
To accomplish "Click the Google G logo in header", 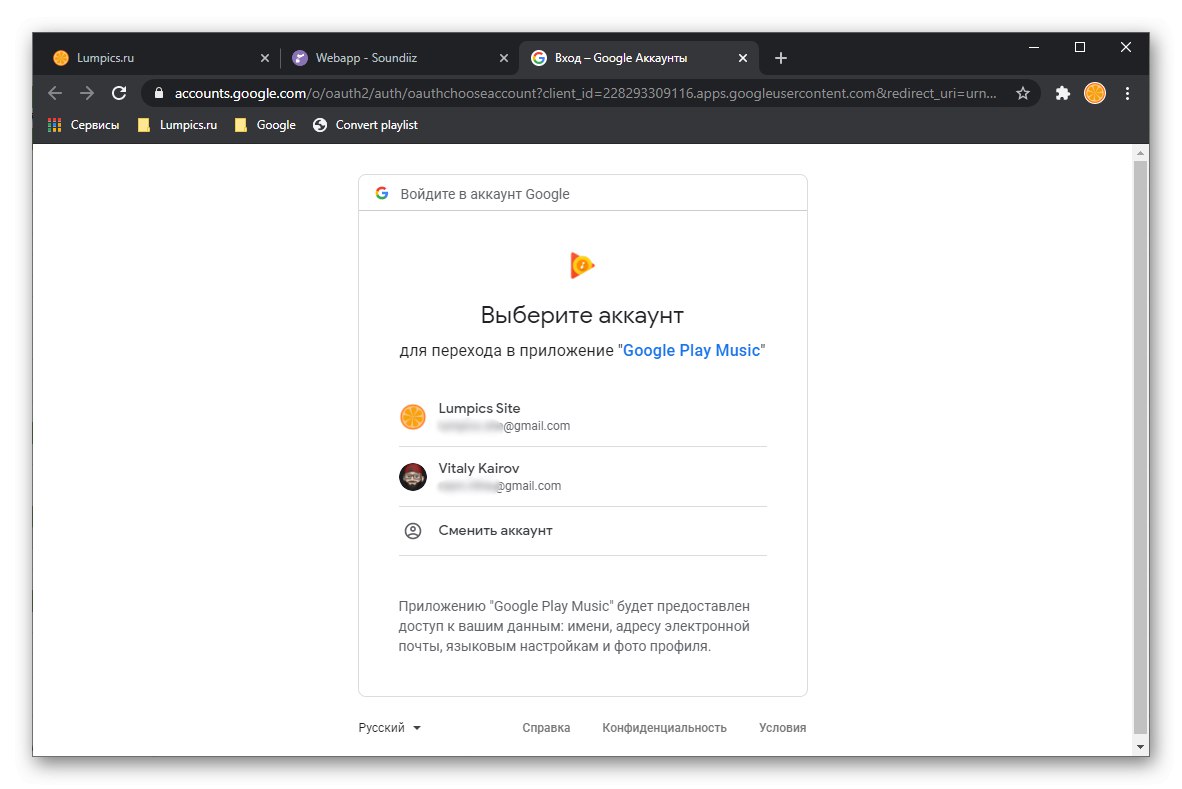I will (x=382, y=194).
